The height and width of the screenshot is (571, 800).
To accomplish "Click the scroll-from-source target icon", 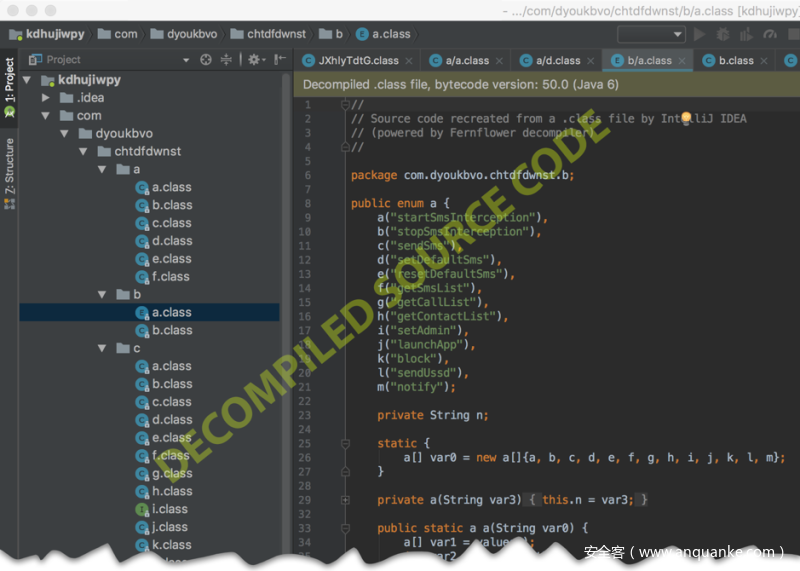I will 206,60.
